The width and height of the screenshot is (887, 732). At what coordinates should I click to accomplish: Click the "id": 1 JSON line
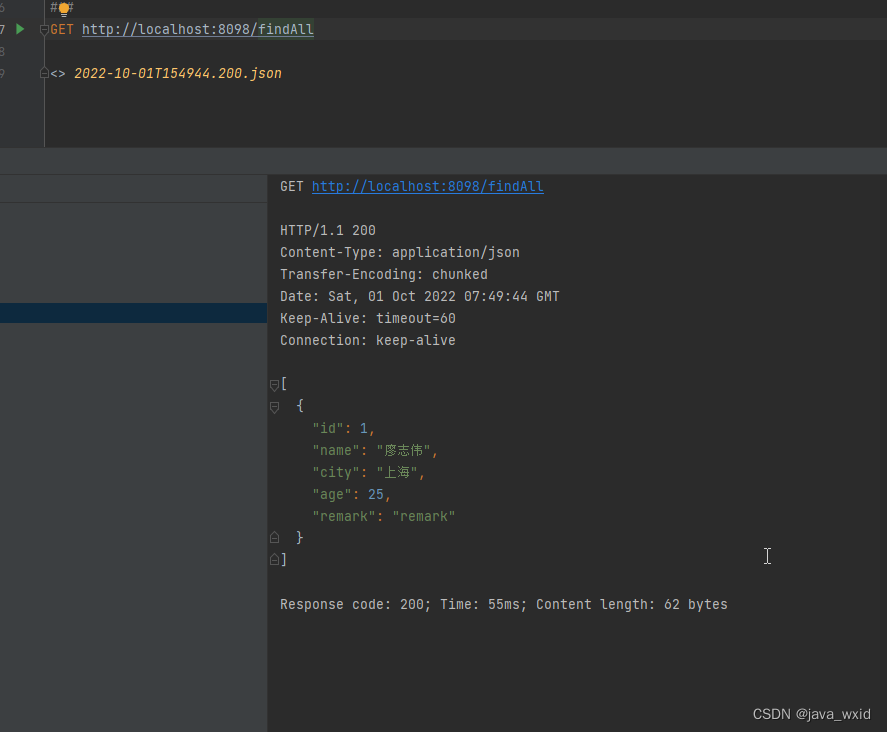343,428
